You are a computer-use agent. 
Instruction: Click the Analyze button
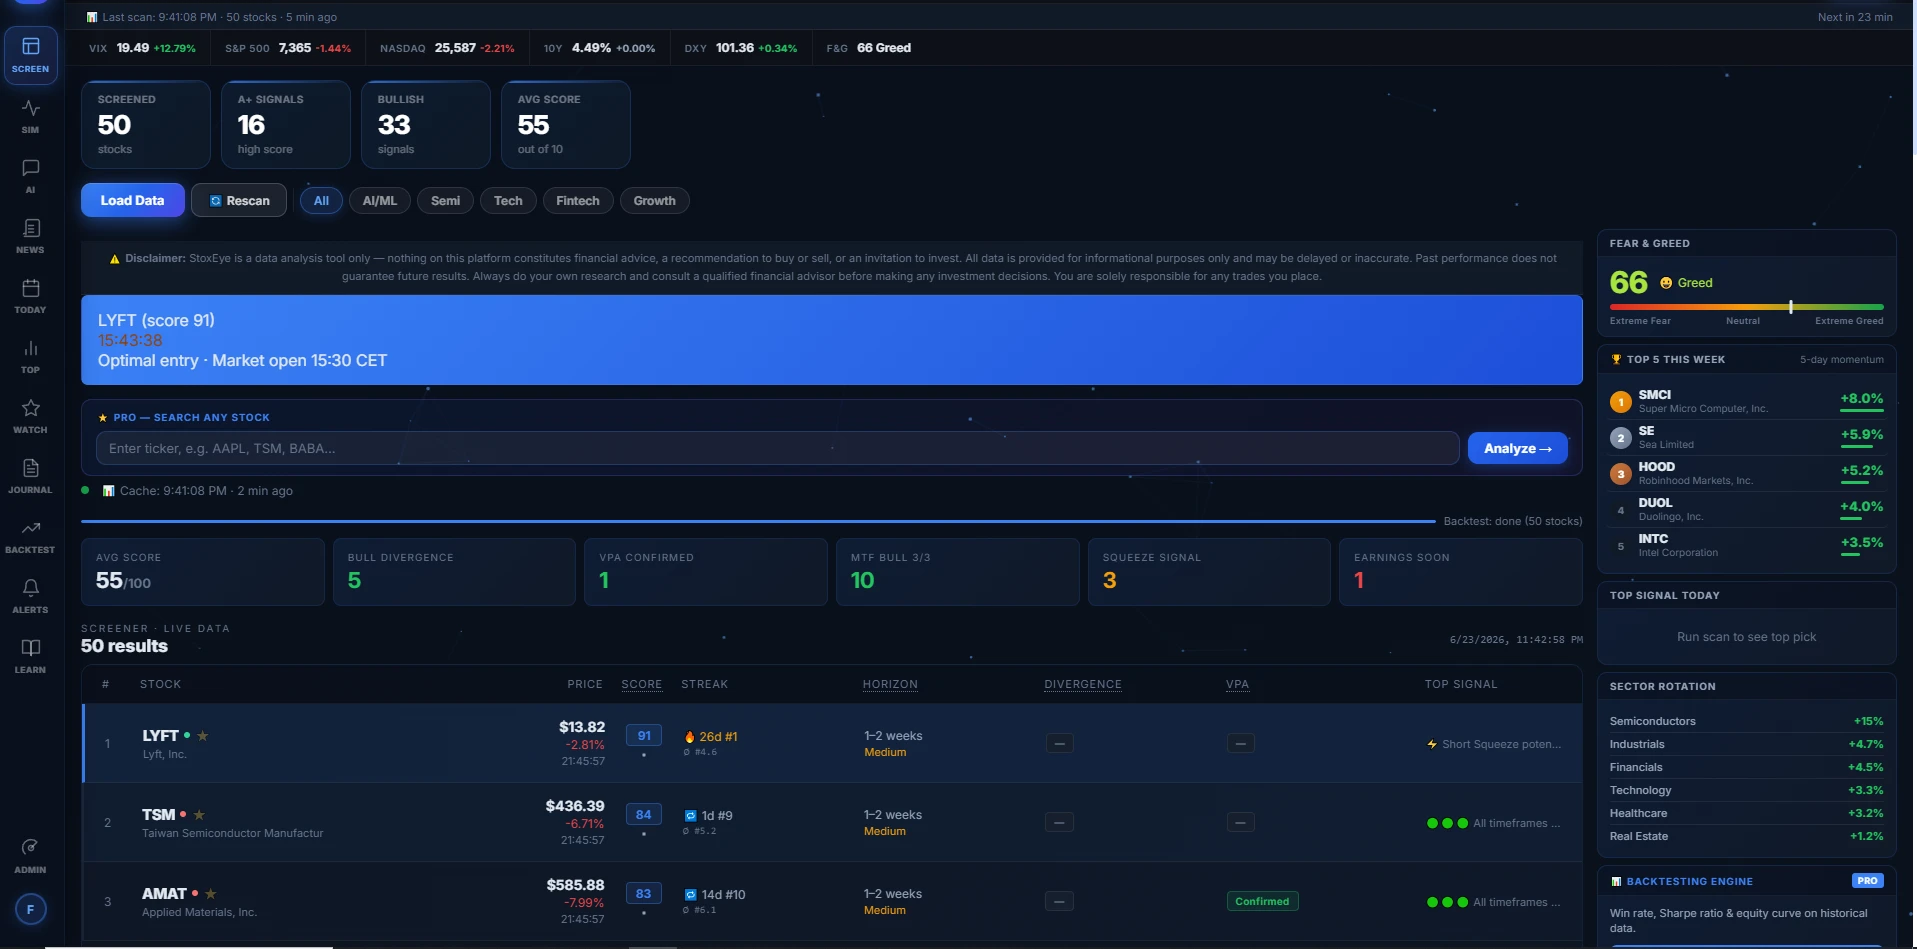coord(1517,448)
